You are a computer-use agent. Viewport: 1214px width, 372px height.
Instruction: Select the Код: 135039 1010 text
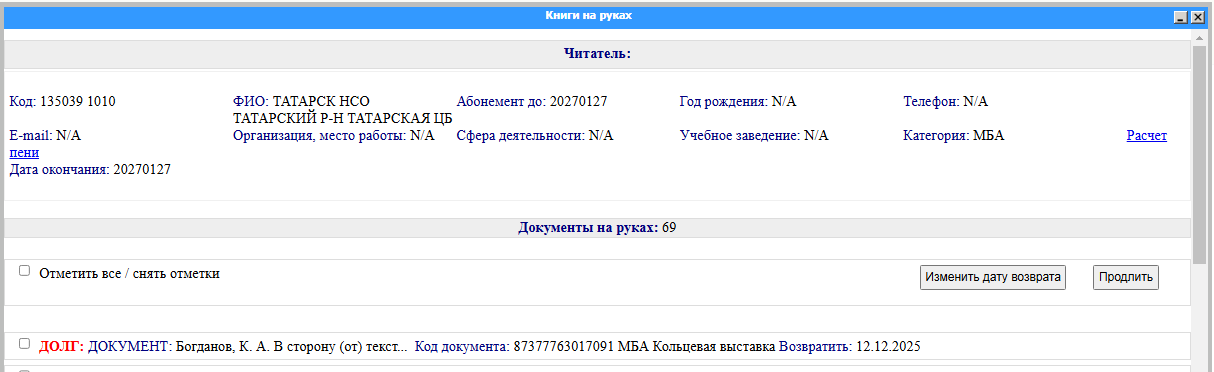point(62,102)
